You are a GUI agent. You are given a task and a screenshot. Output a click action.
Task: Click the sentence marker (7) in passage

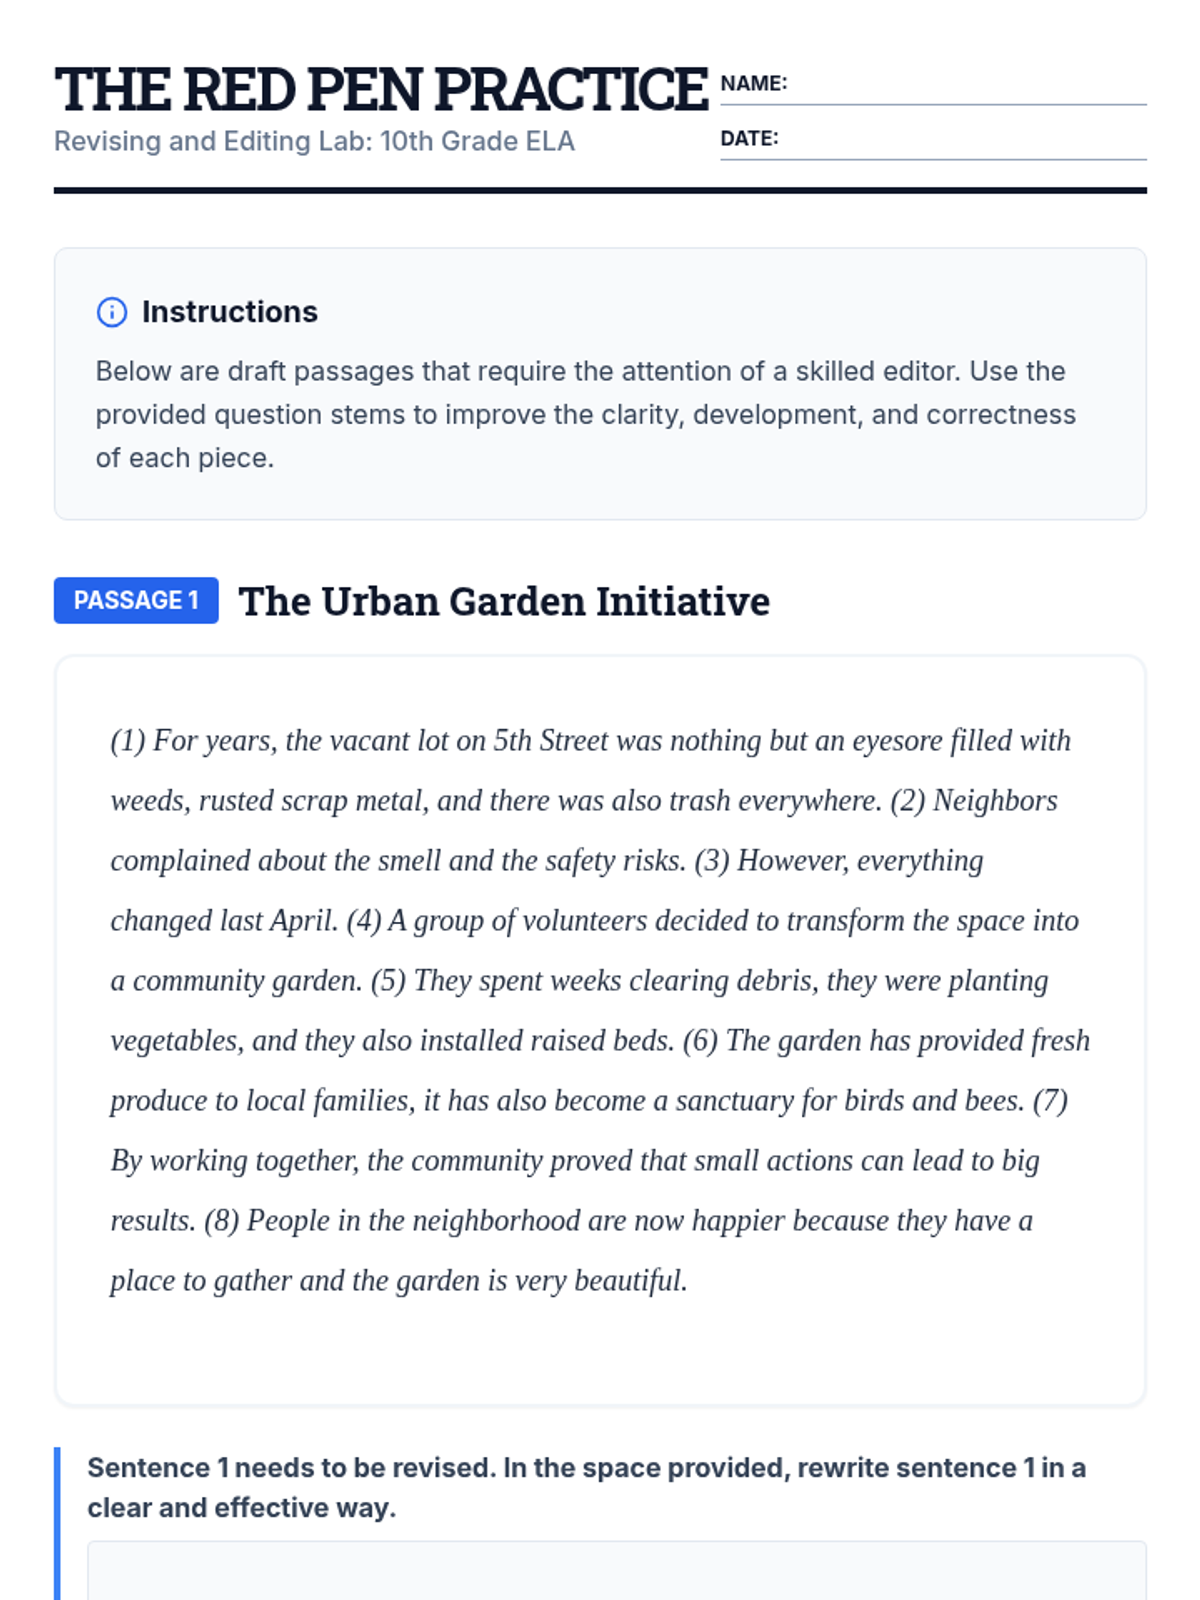point(1050,1101)
